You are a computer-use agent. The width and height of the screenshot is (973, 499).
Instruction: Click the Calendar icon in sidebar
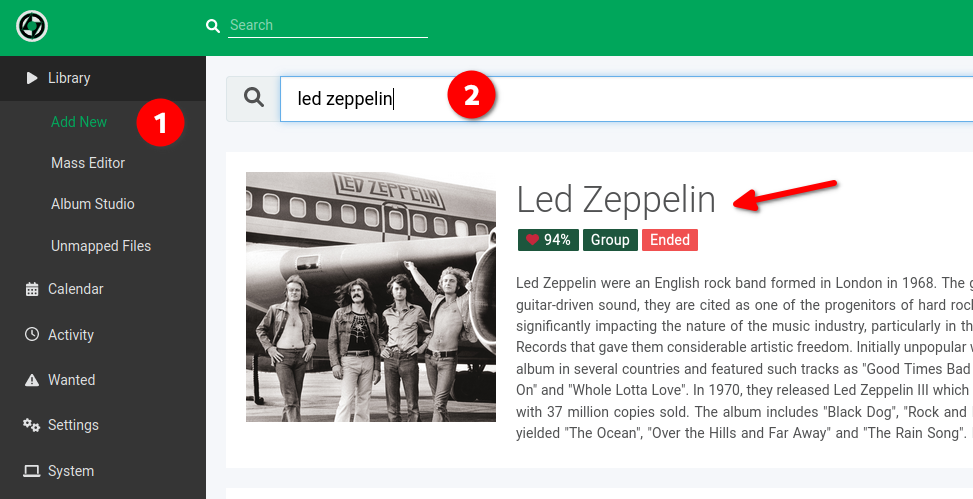32,289
